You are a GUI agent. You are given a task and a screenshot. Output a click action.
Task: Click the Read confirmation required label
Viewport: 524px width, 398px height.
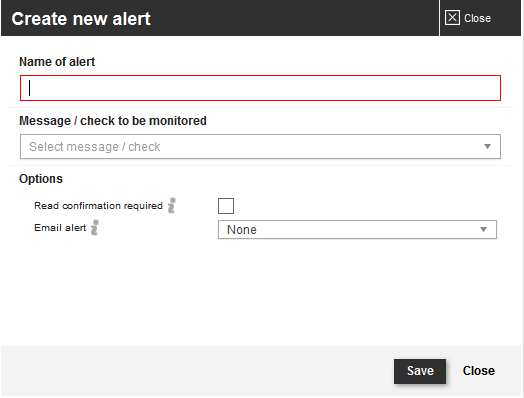[98, 206]
